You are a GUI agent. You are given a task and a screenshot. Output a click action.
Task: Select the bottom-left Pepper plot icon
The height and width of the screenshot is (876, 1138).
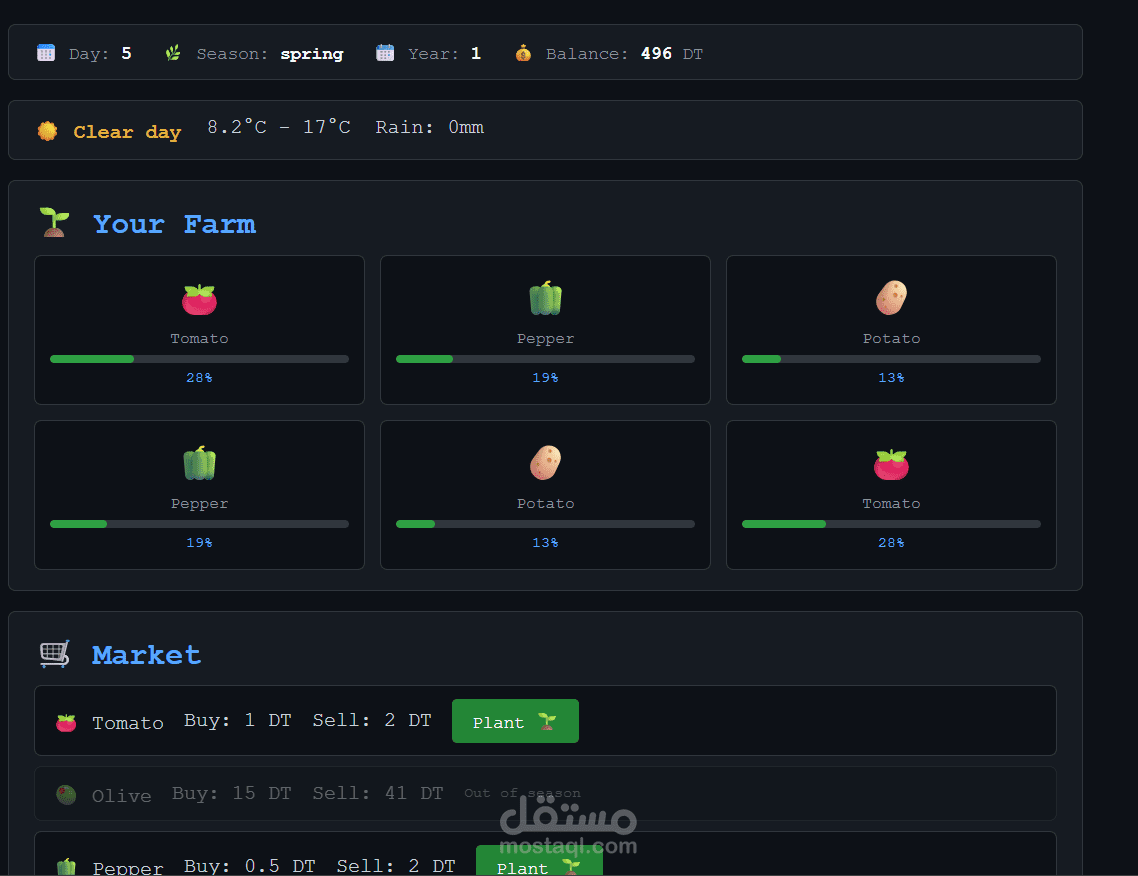click(x=200, y=463)
